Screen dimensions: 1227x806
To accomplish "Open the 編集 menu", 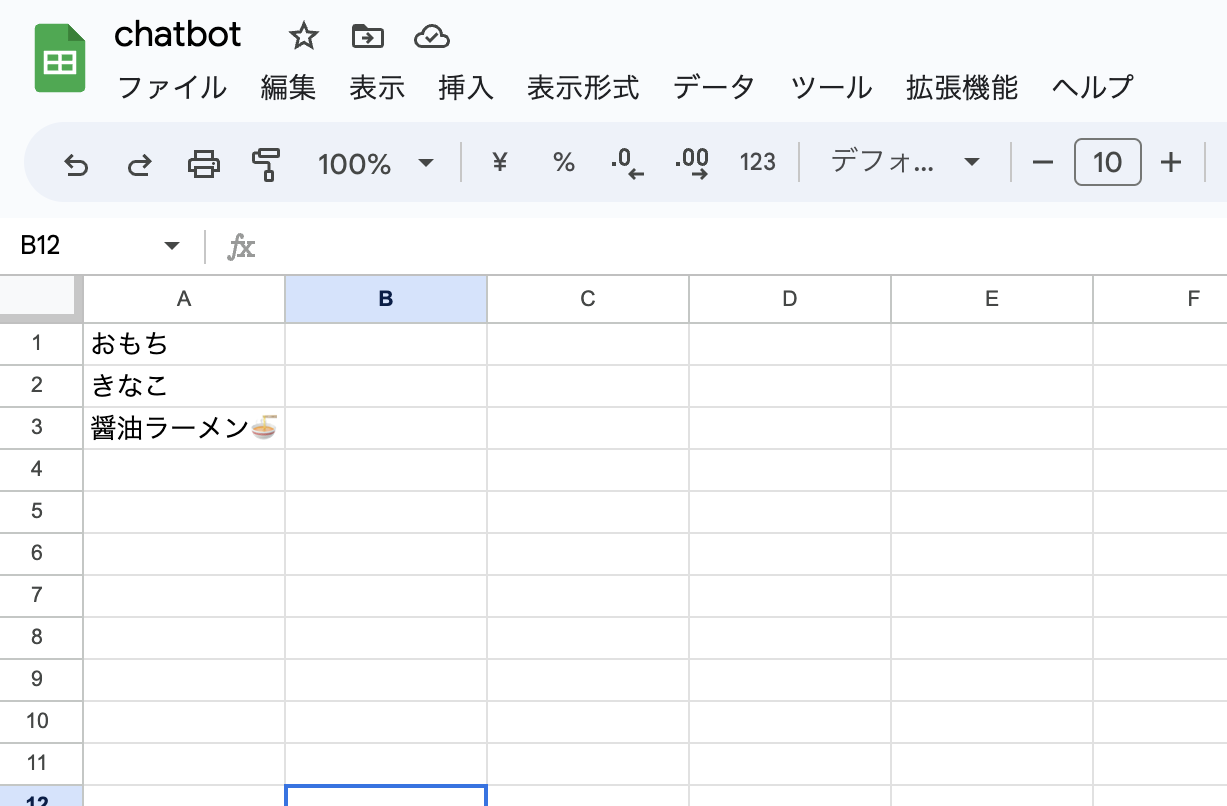I will (x=288, y=88).
